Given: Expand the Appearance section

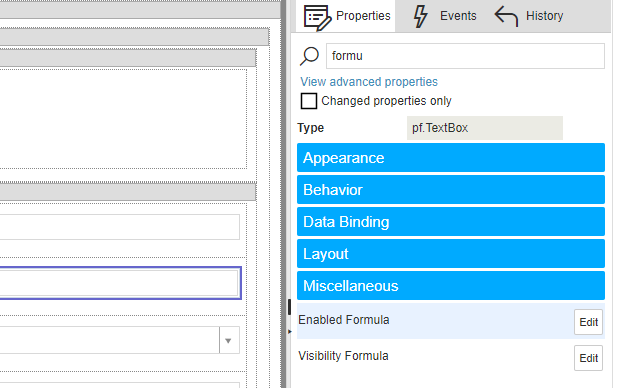Looking at the screenshot, I should coord(451,158).
